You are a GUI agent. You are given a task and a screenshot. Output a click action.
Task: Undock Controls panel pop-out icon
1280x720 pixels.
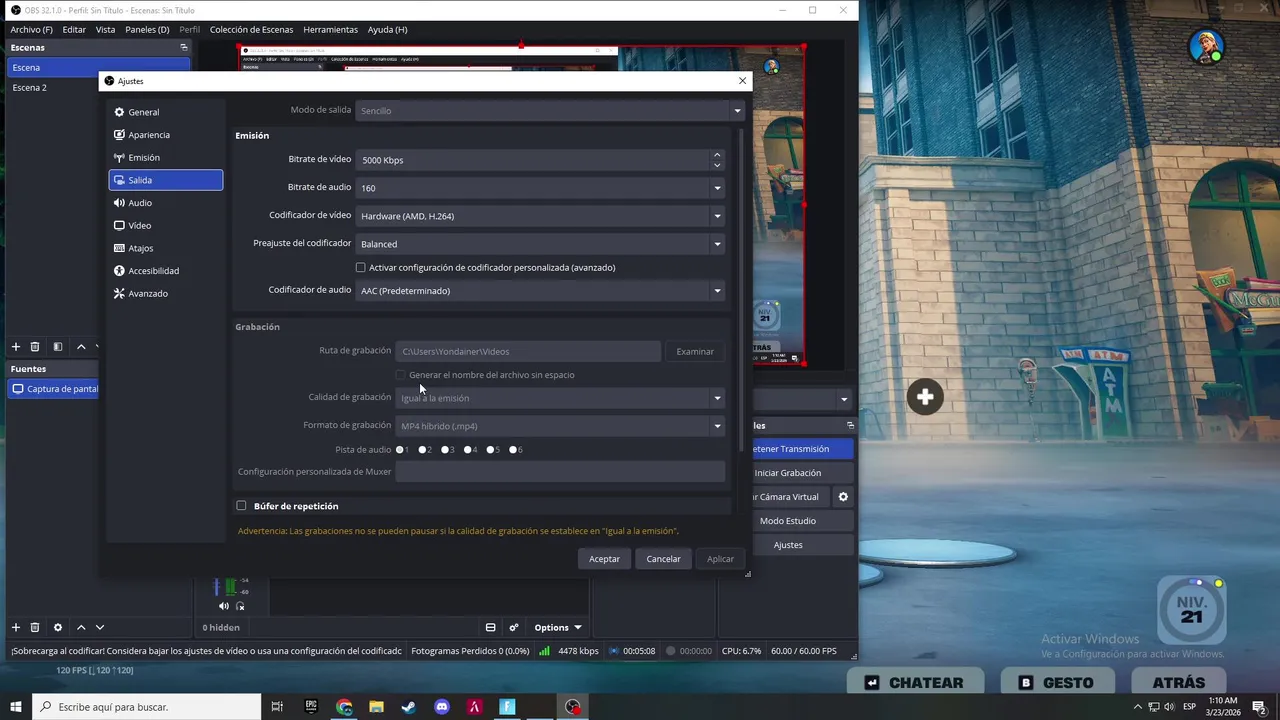click(x=851, y=425)
